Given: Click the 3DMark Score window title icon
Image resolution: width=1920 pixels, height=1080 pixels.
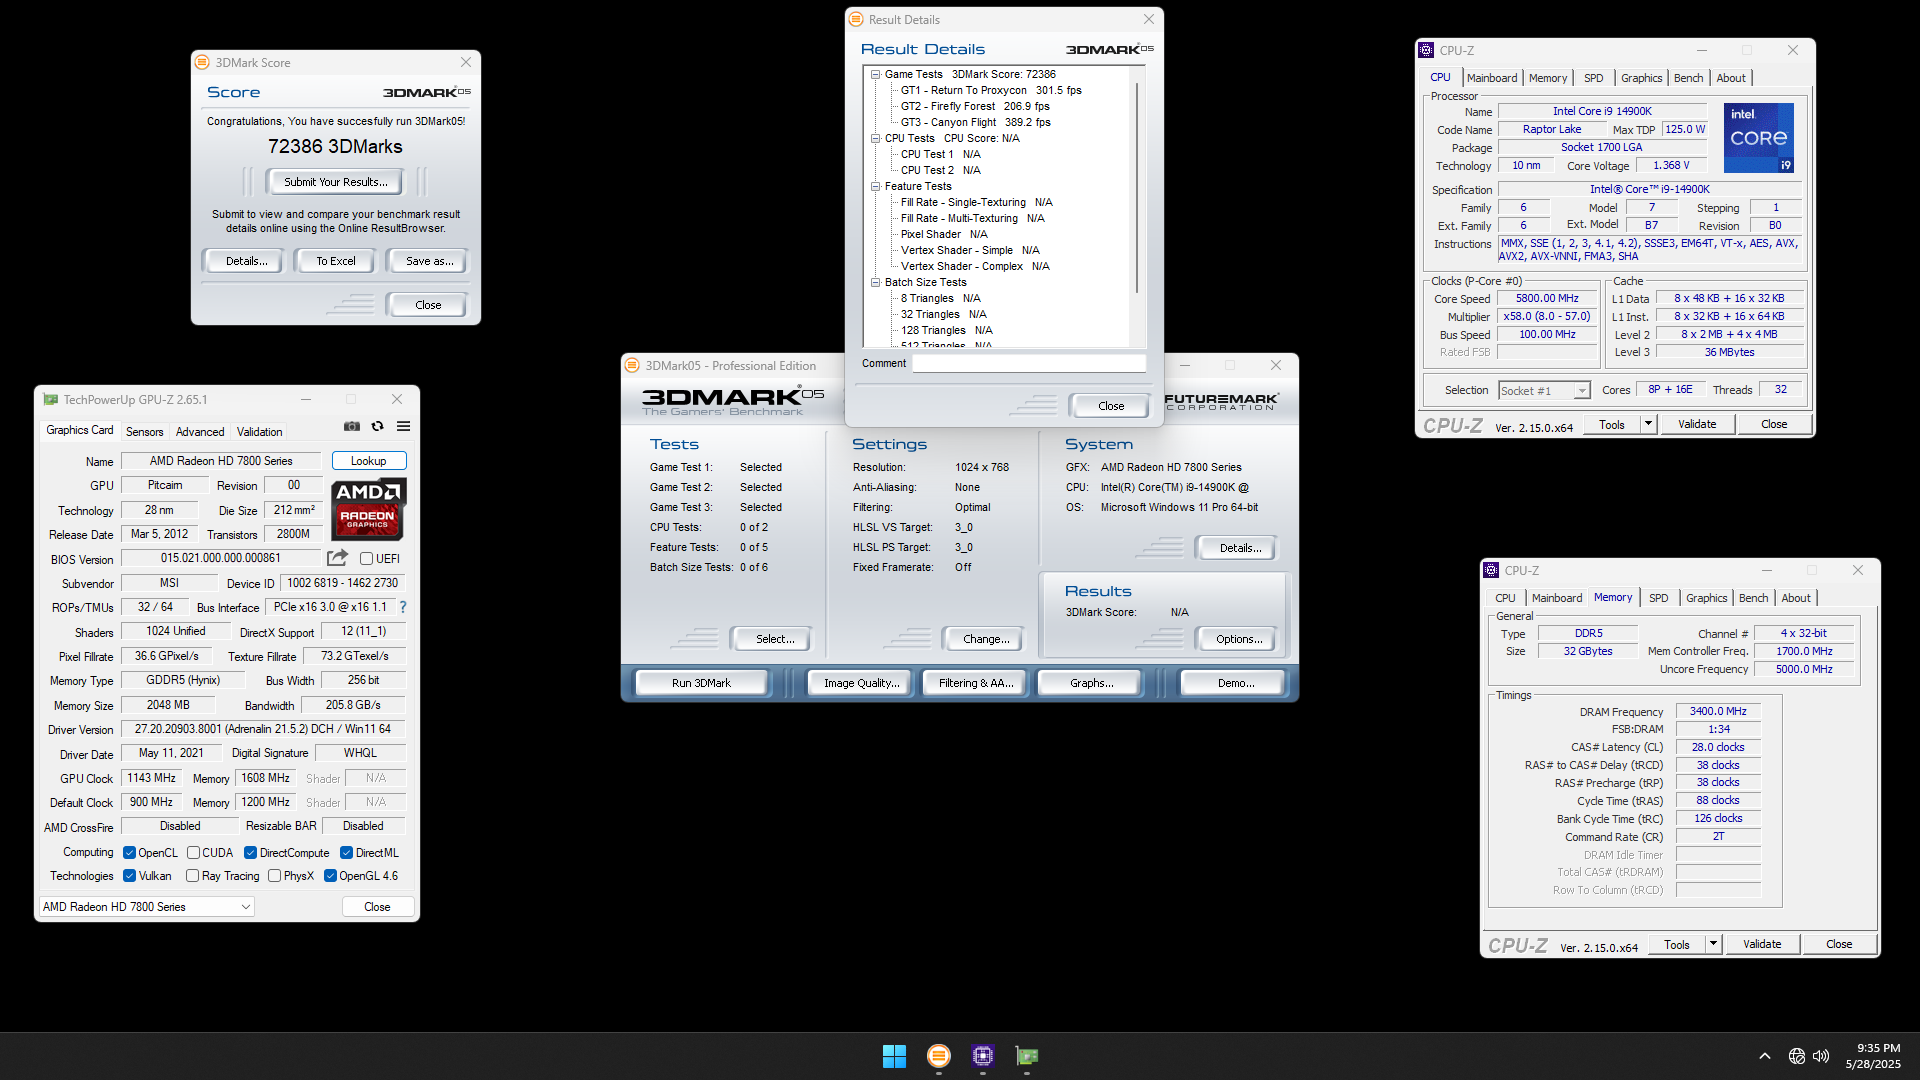Looking at the screenshot, I should [203, 62].
